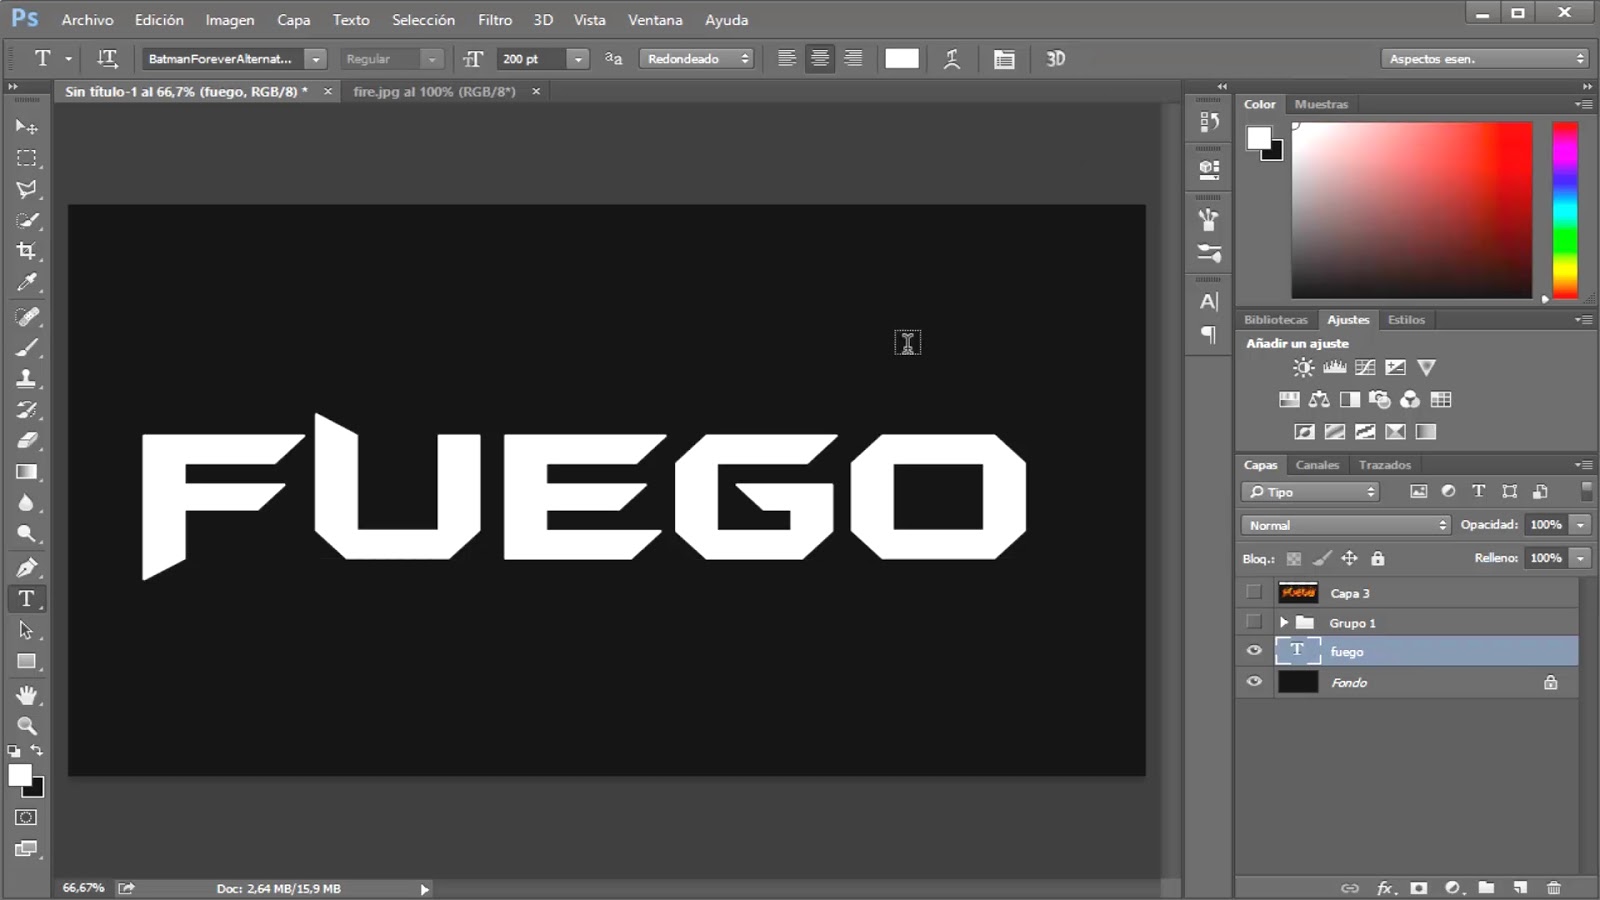Add a Levels adjustment
The image size is (1600, 900).
tap(1334, 368)
